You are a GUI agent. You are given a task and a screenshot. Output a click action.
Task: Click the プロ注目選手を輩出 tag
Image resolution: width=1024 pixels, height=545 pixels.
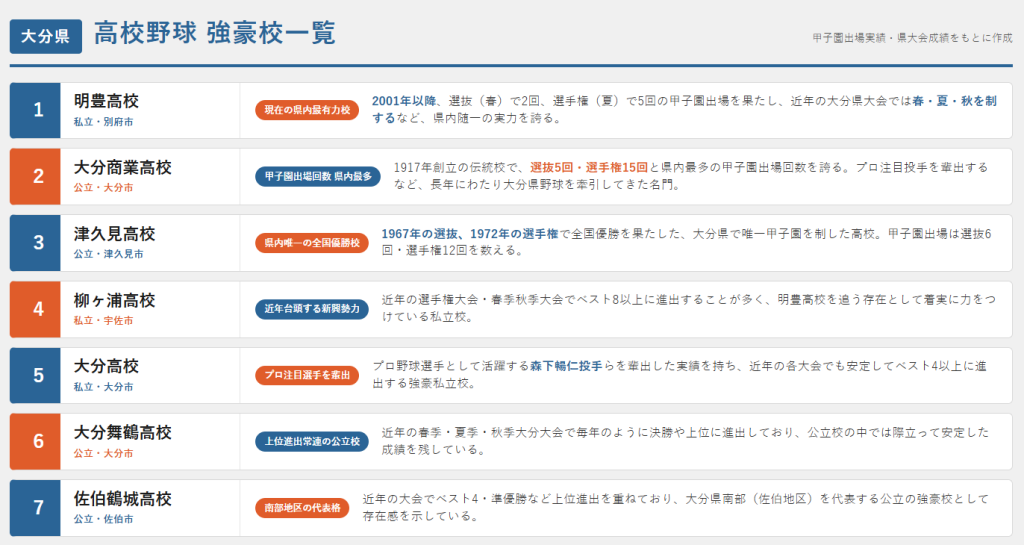click(307, 375)
